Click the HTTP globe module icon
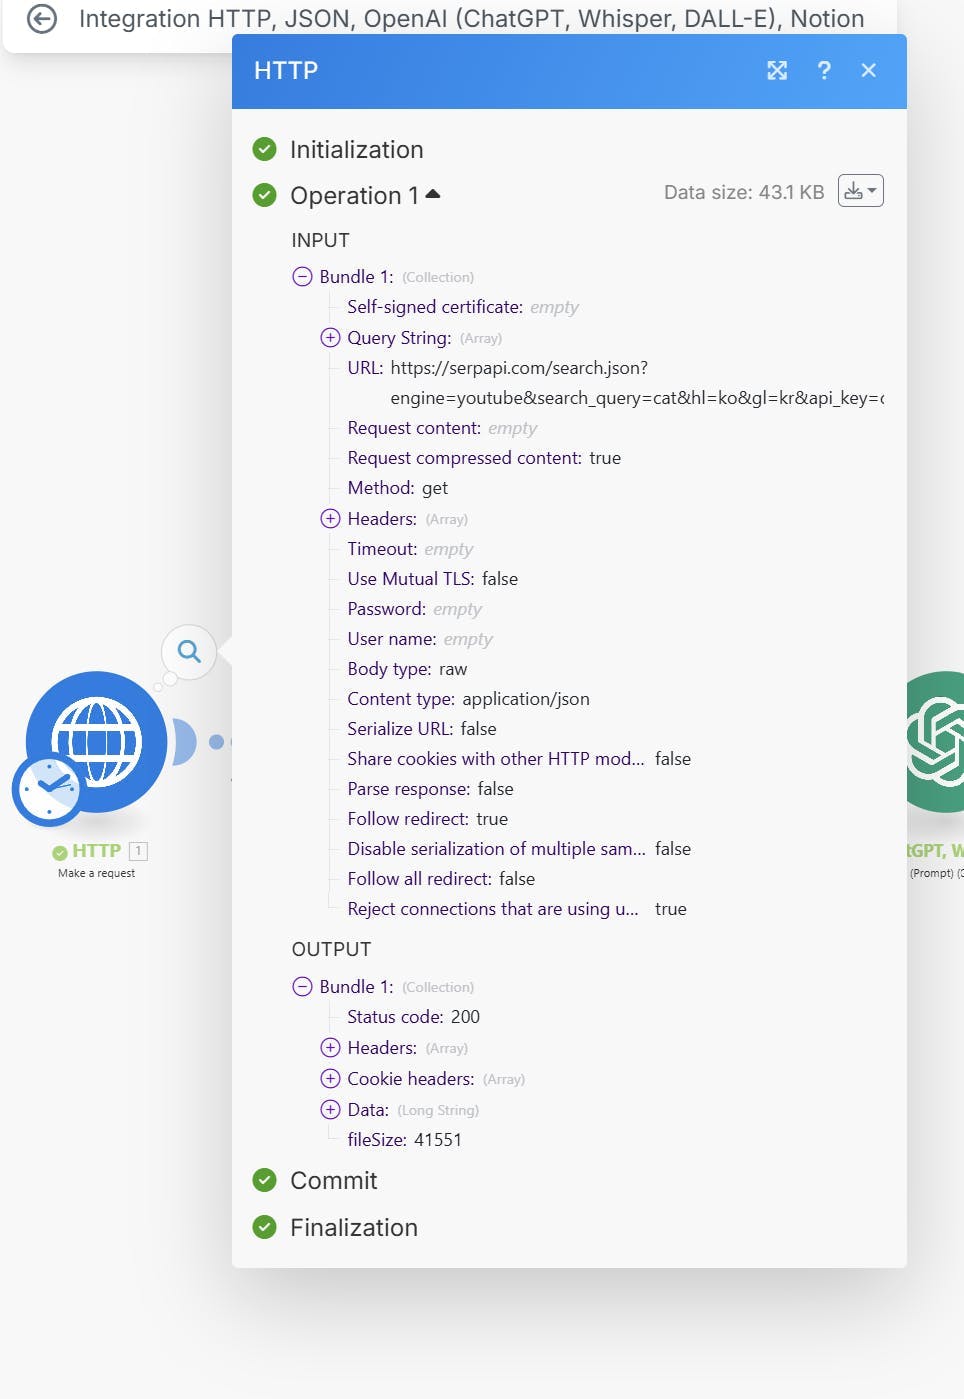The height and width of the screenshot is (1399, 964). 97,741
